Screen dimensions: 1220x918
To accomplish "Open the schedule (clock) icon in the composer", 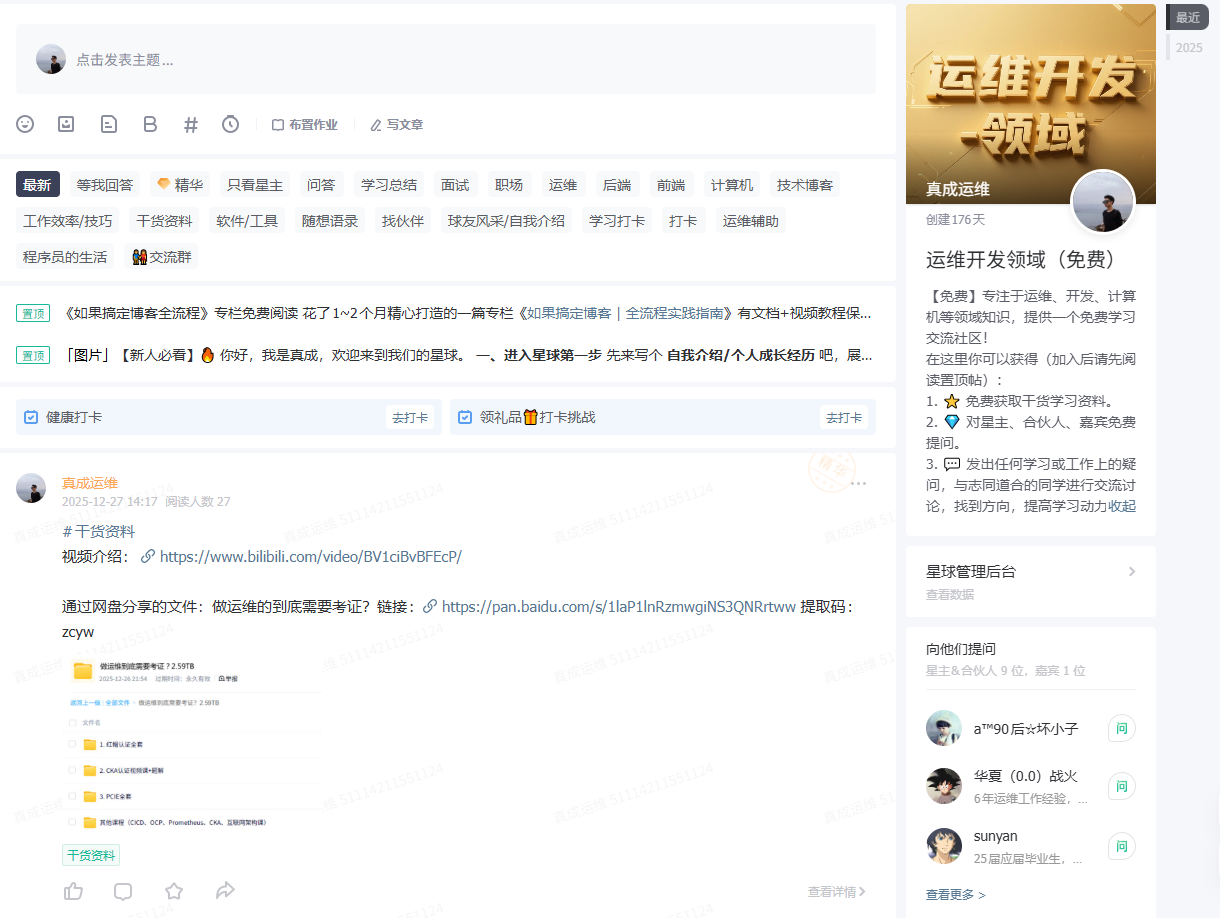I will [231, 124].
